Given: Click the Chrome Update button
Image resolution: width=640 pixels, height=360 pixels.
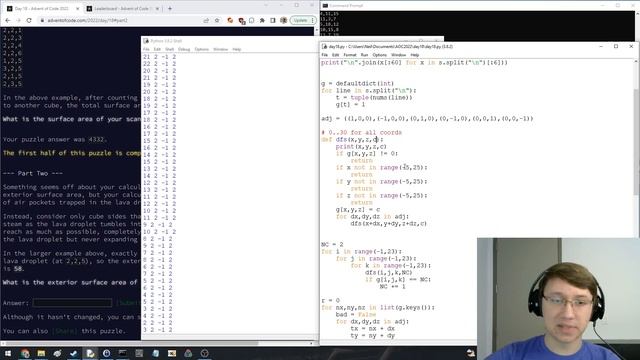Looking at the screenshot, I should pyautogui.click(x=303, y=20).
